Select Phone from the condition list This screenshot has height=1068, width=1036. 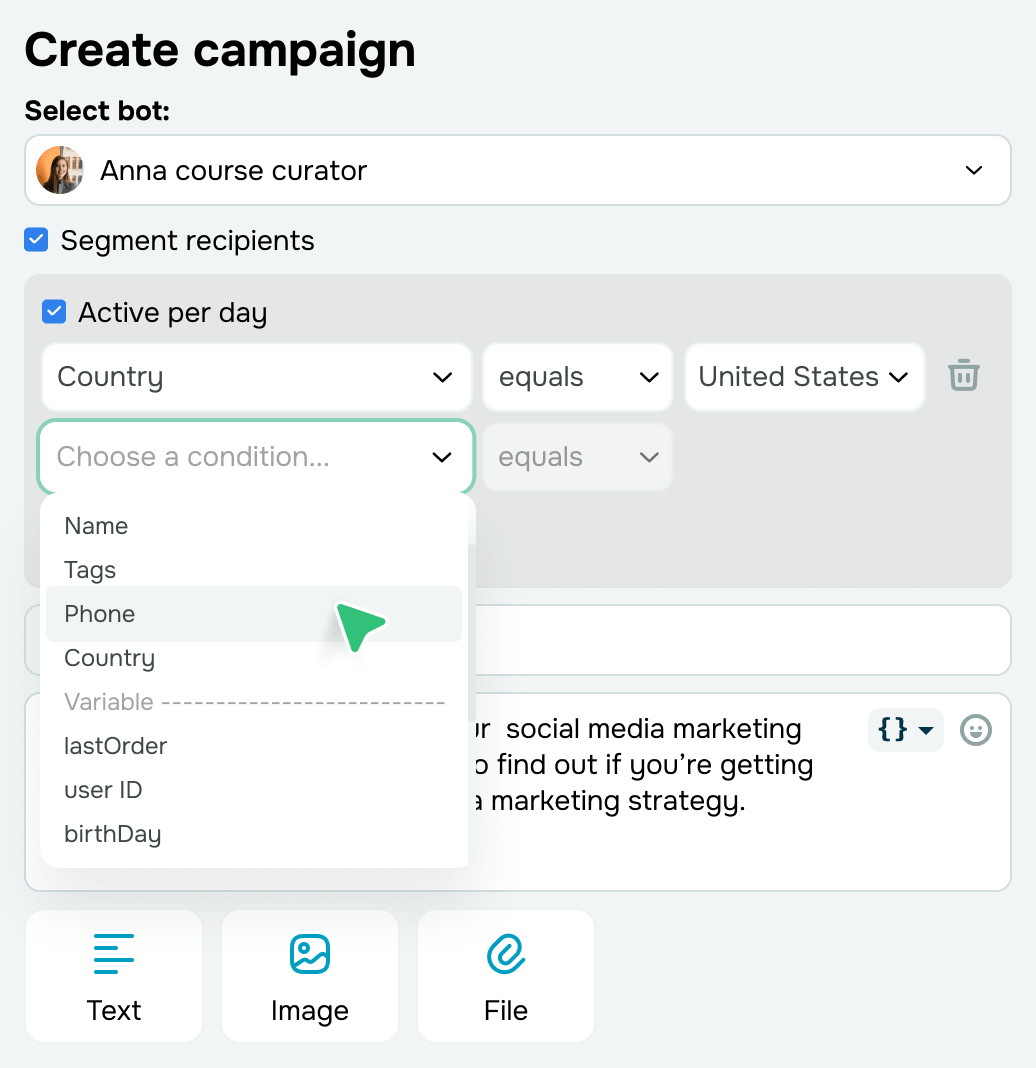[100, 614]
